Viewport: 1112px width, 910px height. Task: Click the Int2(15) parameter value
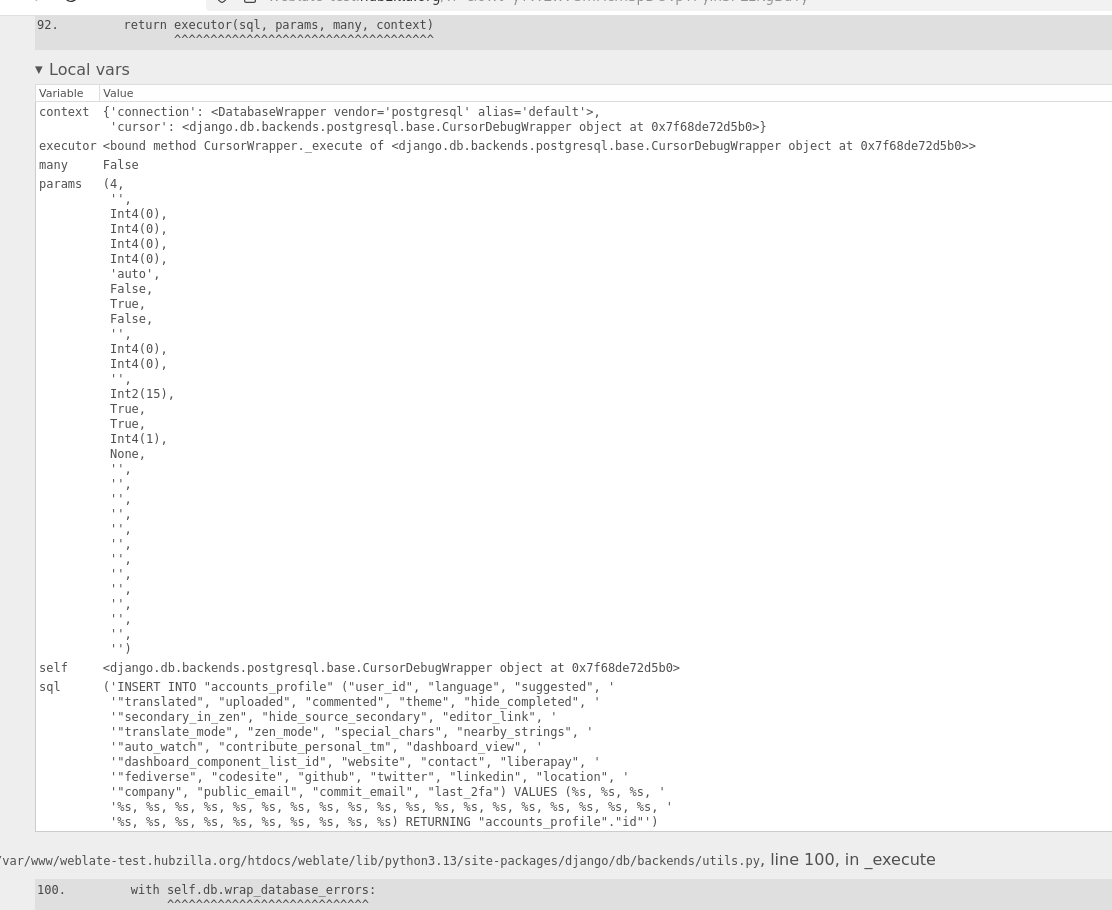coord(141,394)
